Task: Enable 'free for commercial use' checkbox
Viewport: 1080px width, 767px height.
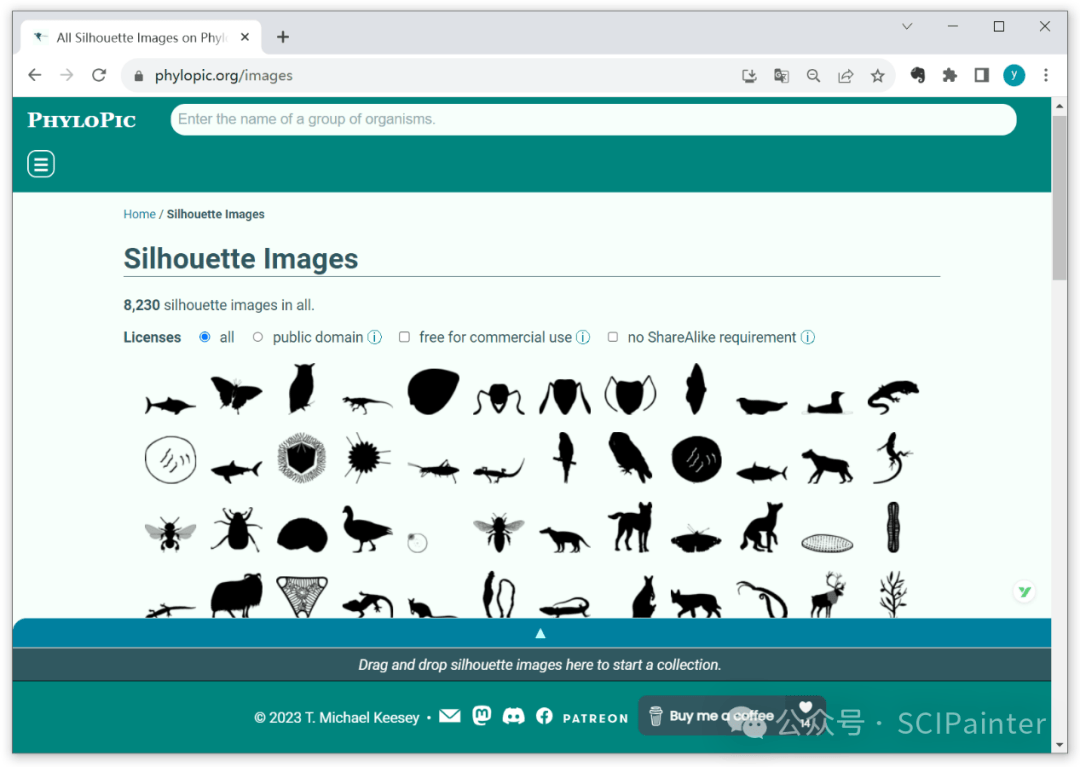Action: click(x=404, y=338)
